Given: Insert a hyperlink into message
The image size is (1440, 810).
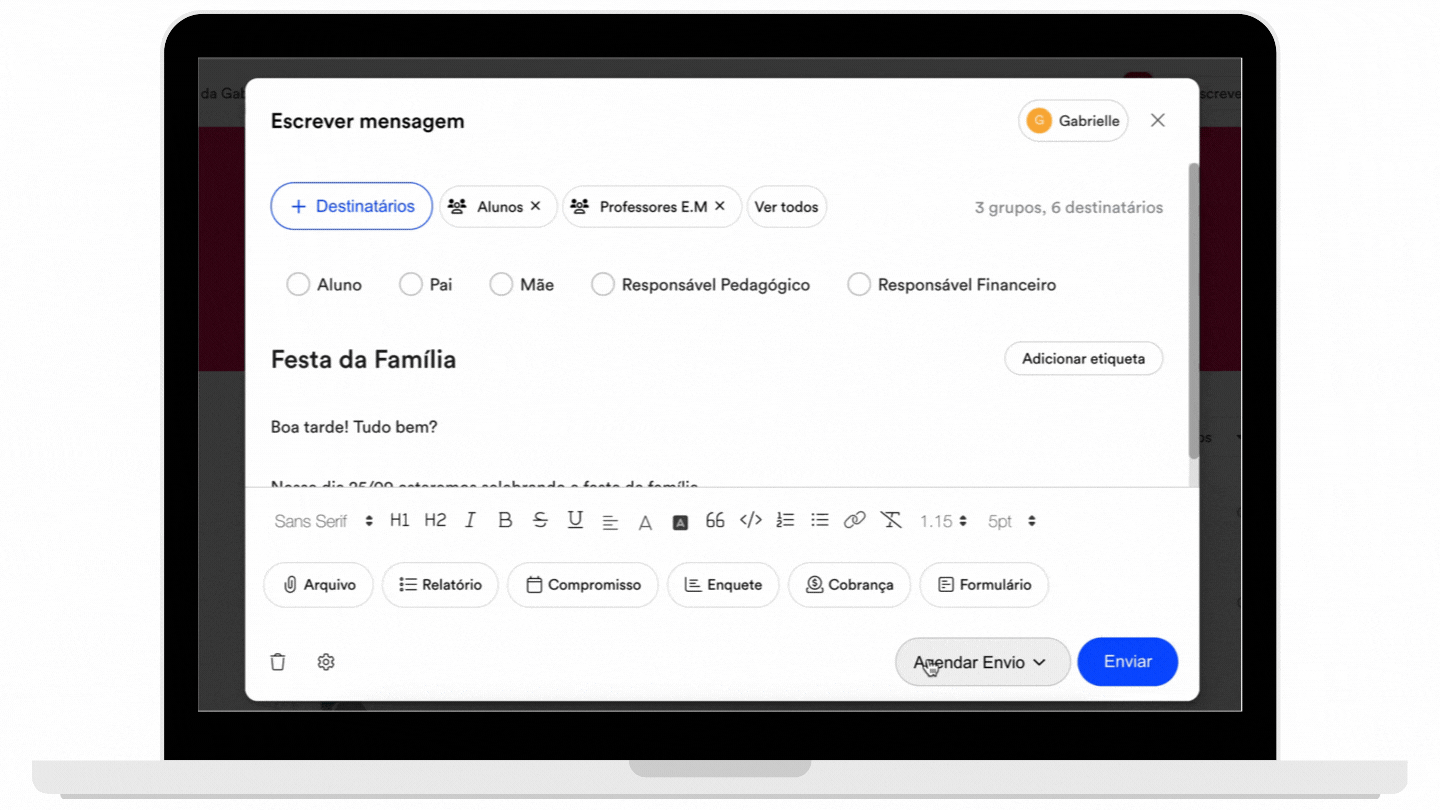Looking at the screenshot, I should click(x=854, y=521).
